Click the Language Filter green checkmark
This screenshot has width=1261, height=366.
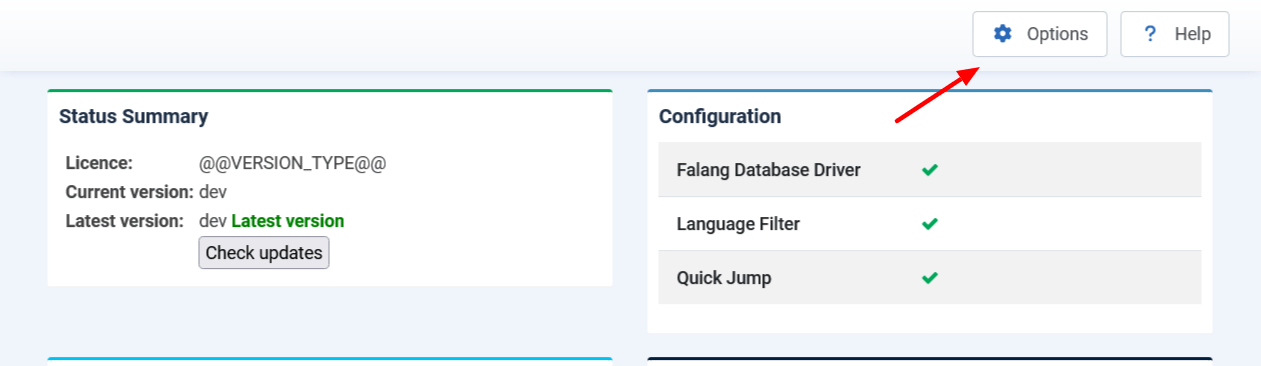[930, 224]
